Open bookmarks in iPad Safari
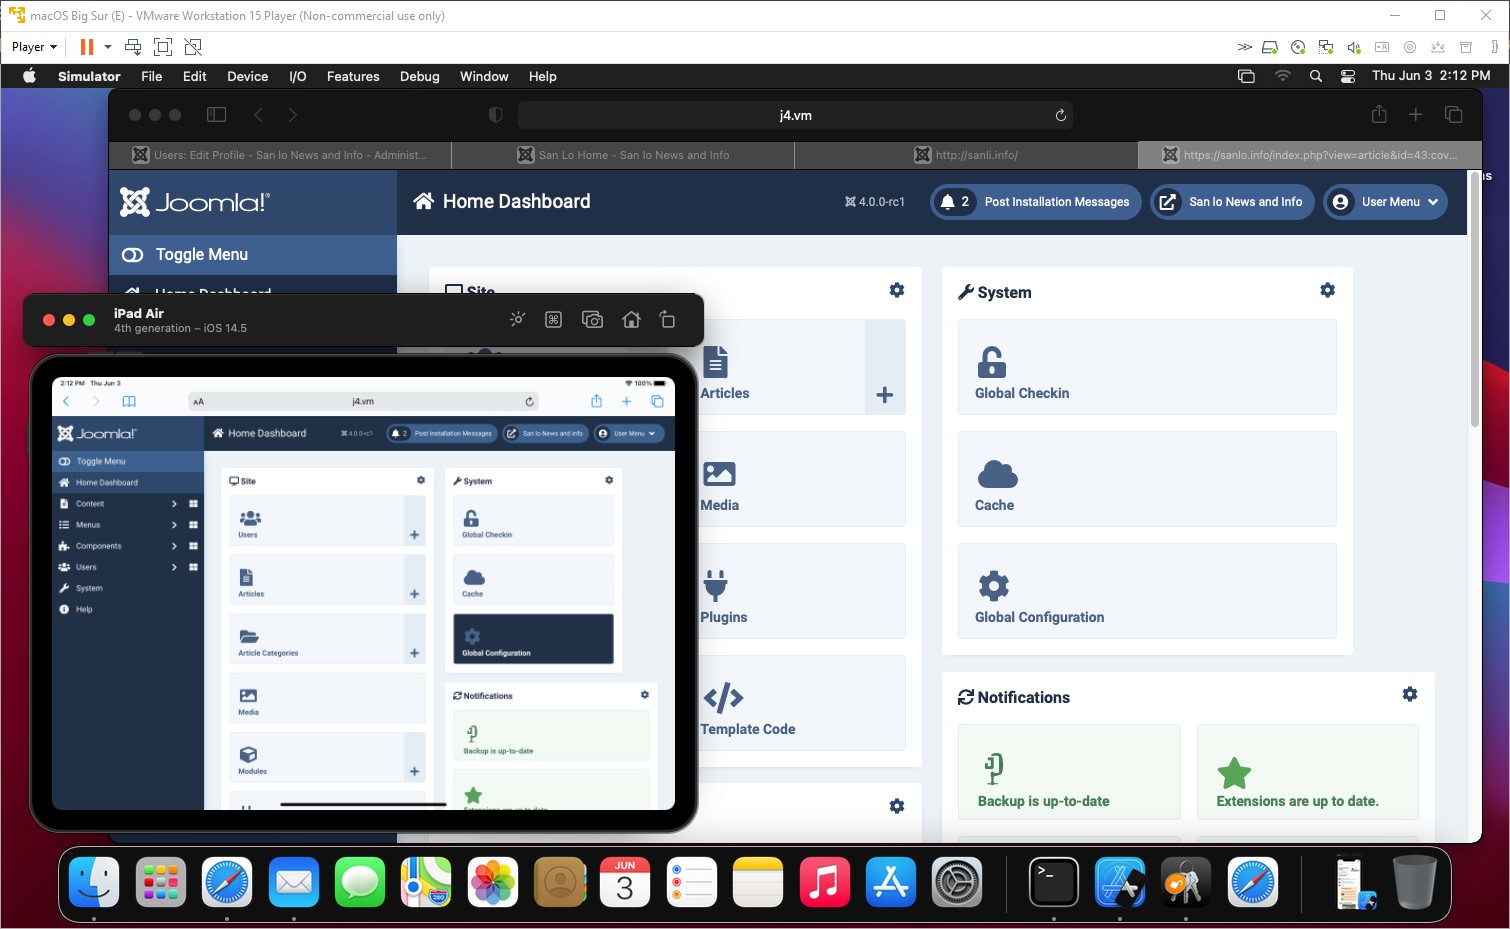The width and height of the screenshot is (1510, 929). coord(129,401)
